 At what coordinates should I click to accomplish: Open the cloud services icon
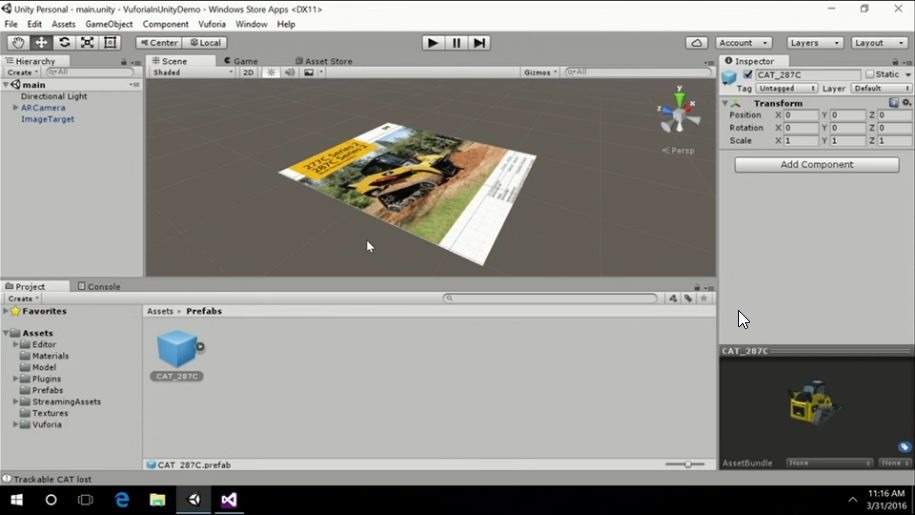697,43
